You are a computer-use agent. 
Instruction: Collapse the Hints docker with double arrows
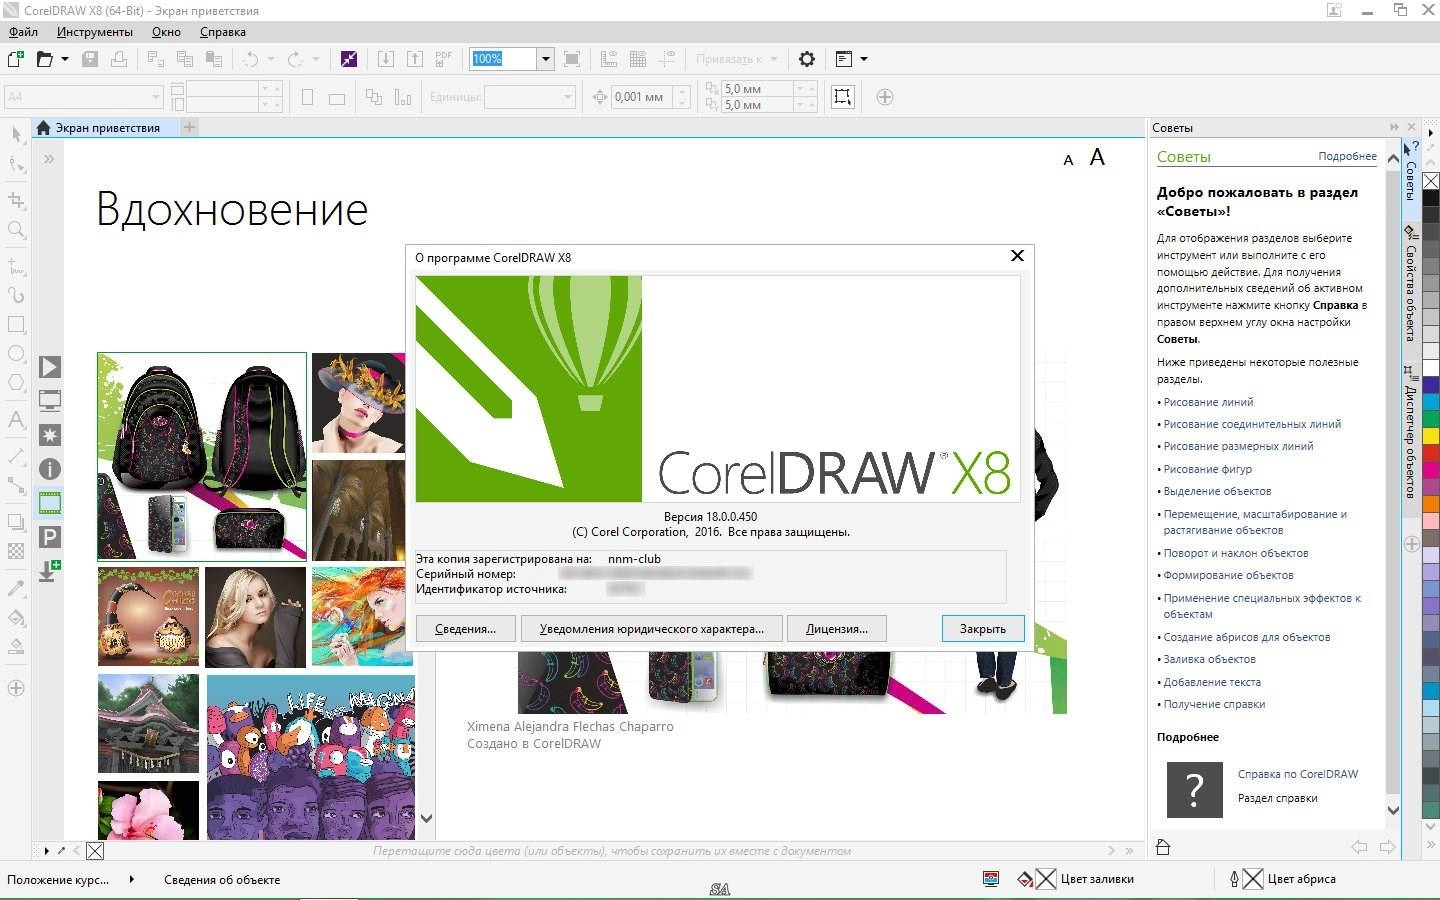coord(1394,127)
